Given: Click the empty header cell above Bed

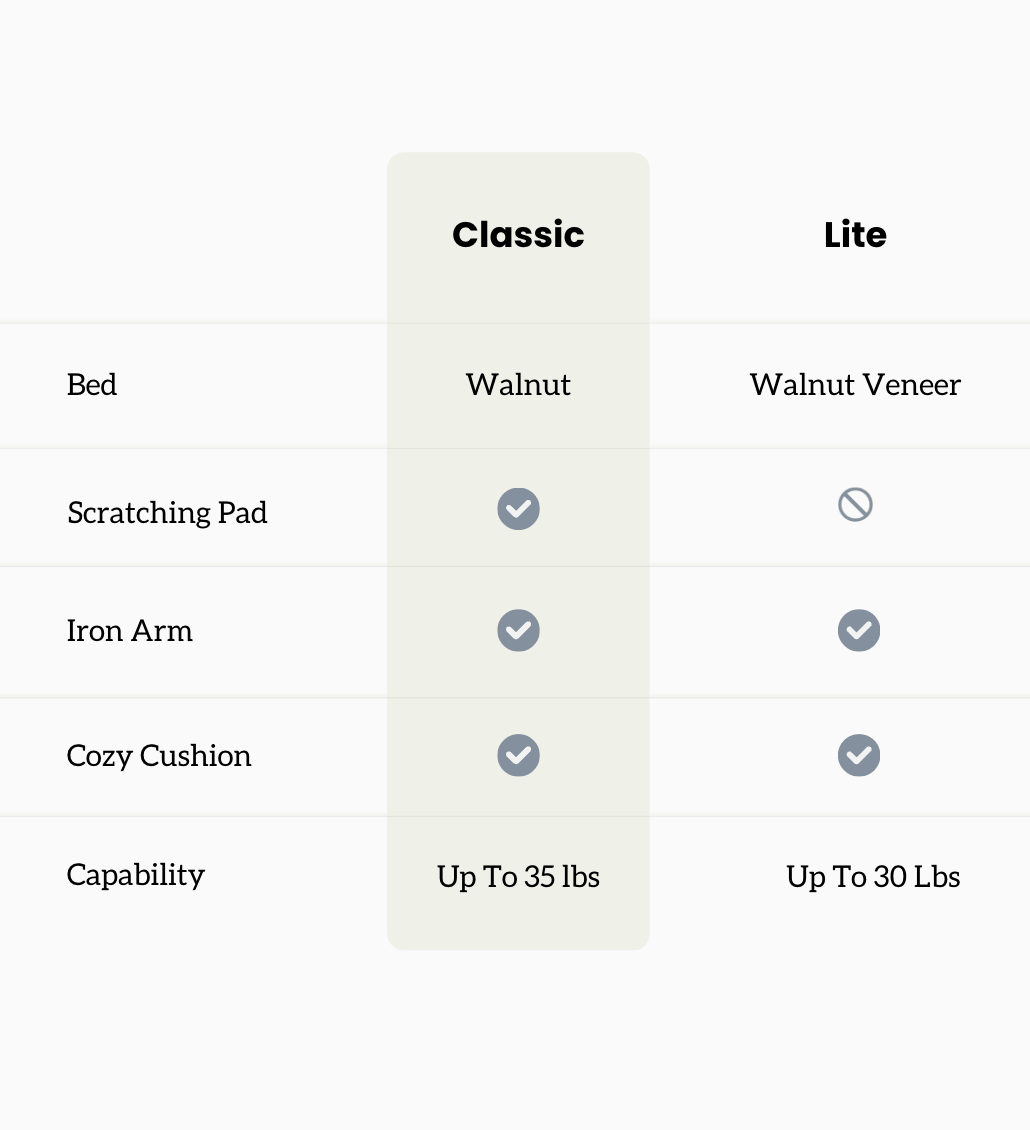Looking at the screenshot, I should [190, 235].
